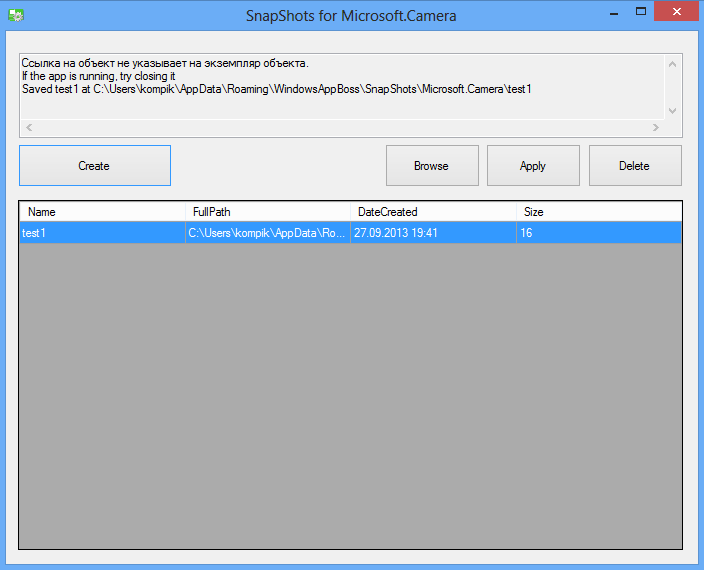704x570 pixels.
Task: Select the C:\Users\kompik path cell
Action: (x=268, y=233)
